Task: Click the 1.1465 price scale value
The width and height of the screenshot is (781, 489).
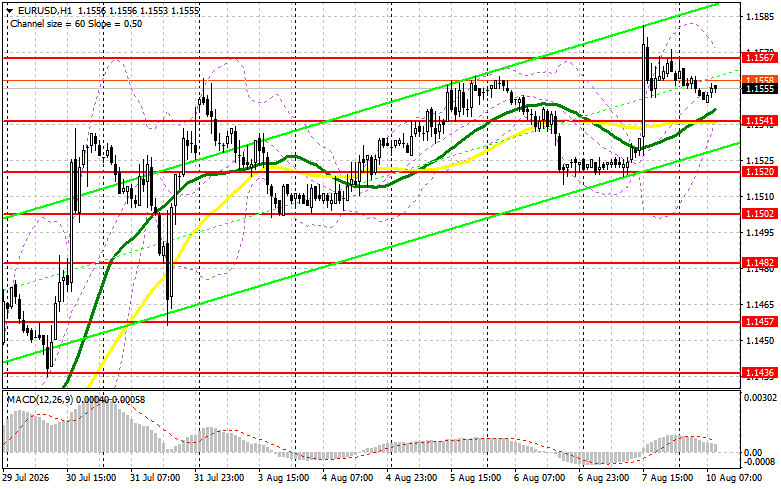Action: (761, 305)
